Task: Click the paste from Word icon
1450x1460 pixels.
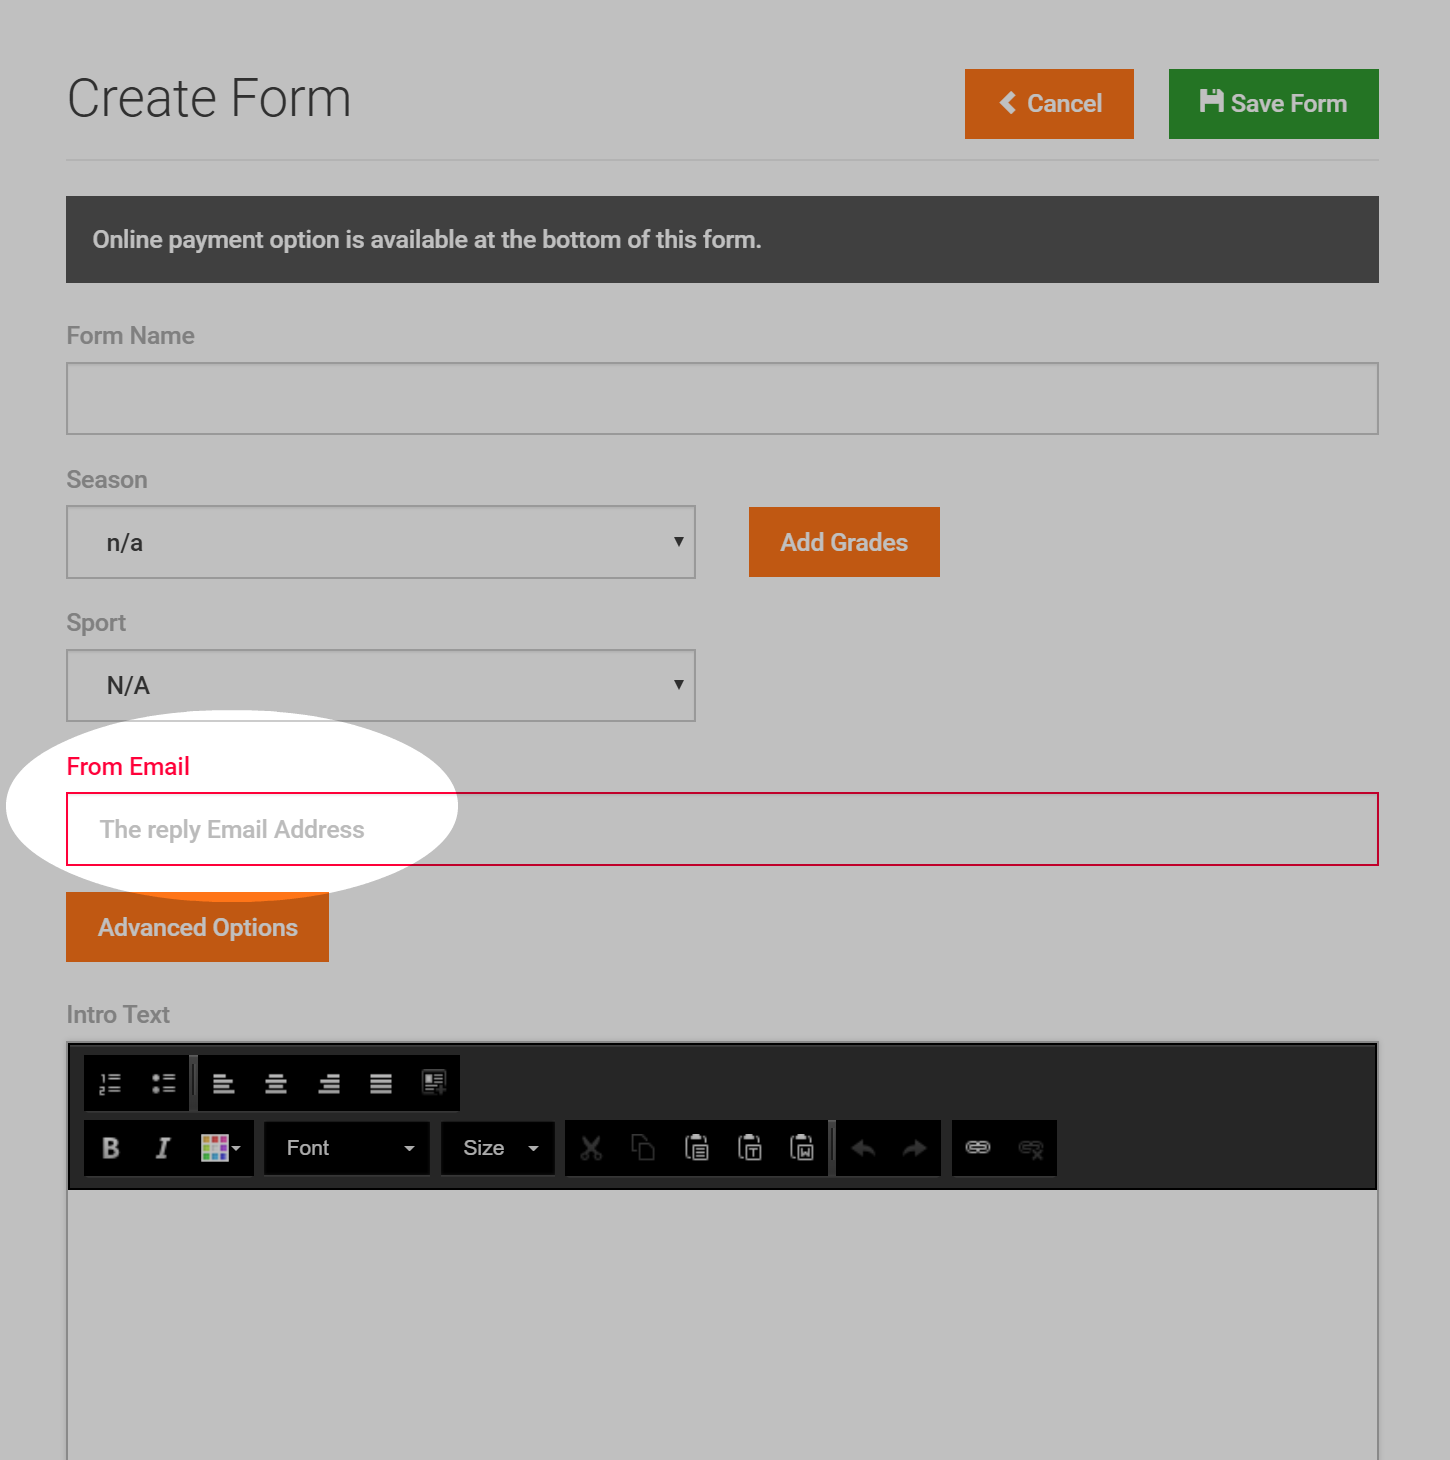Action: click(x=802, y=1148)
